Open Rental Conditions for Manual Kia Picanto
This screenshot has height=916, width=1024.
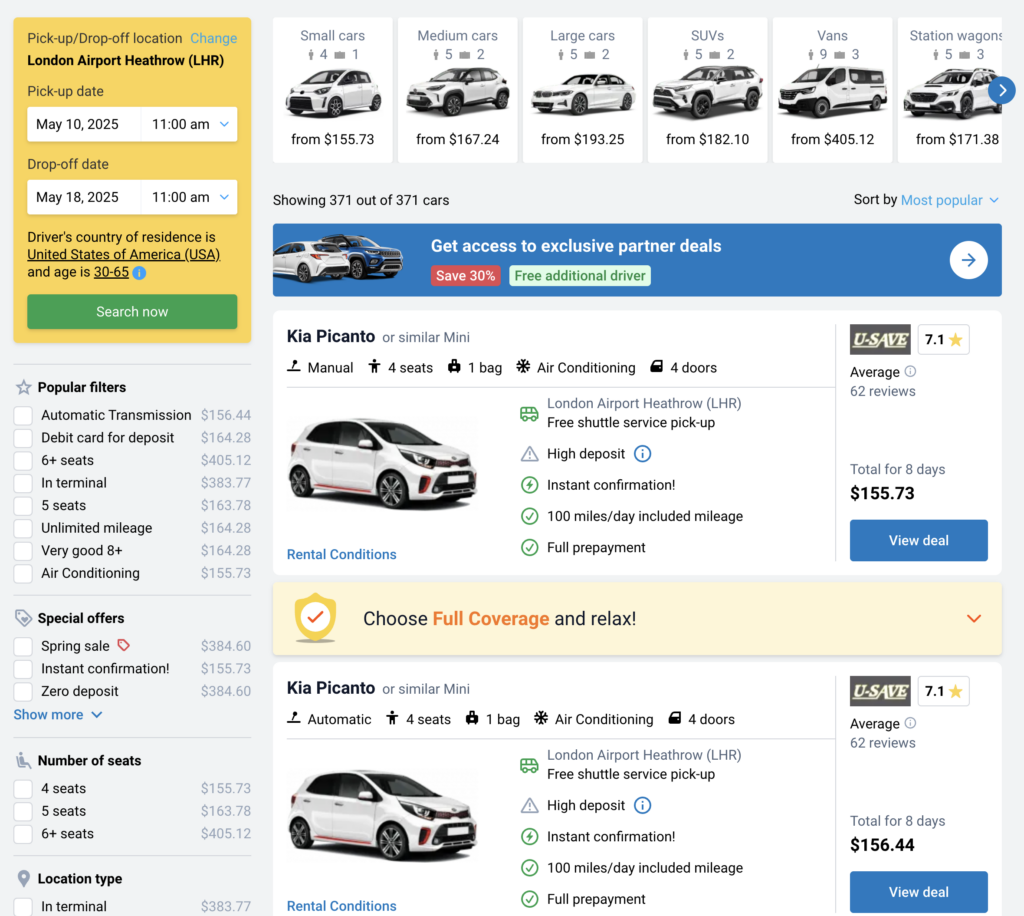pyautogui.click(x=342, y=554)
